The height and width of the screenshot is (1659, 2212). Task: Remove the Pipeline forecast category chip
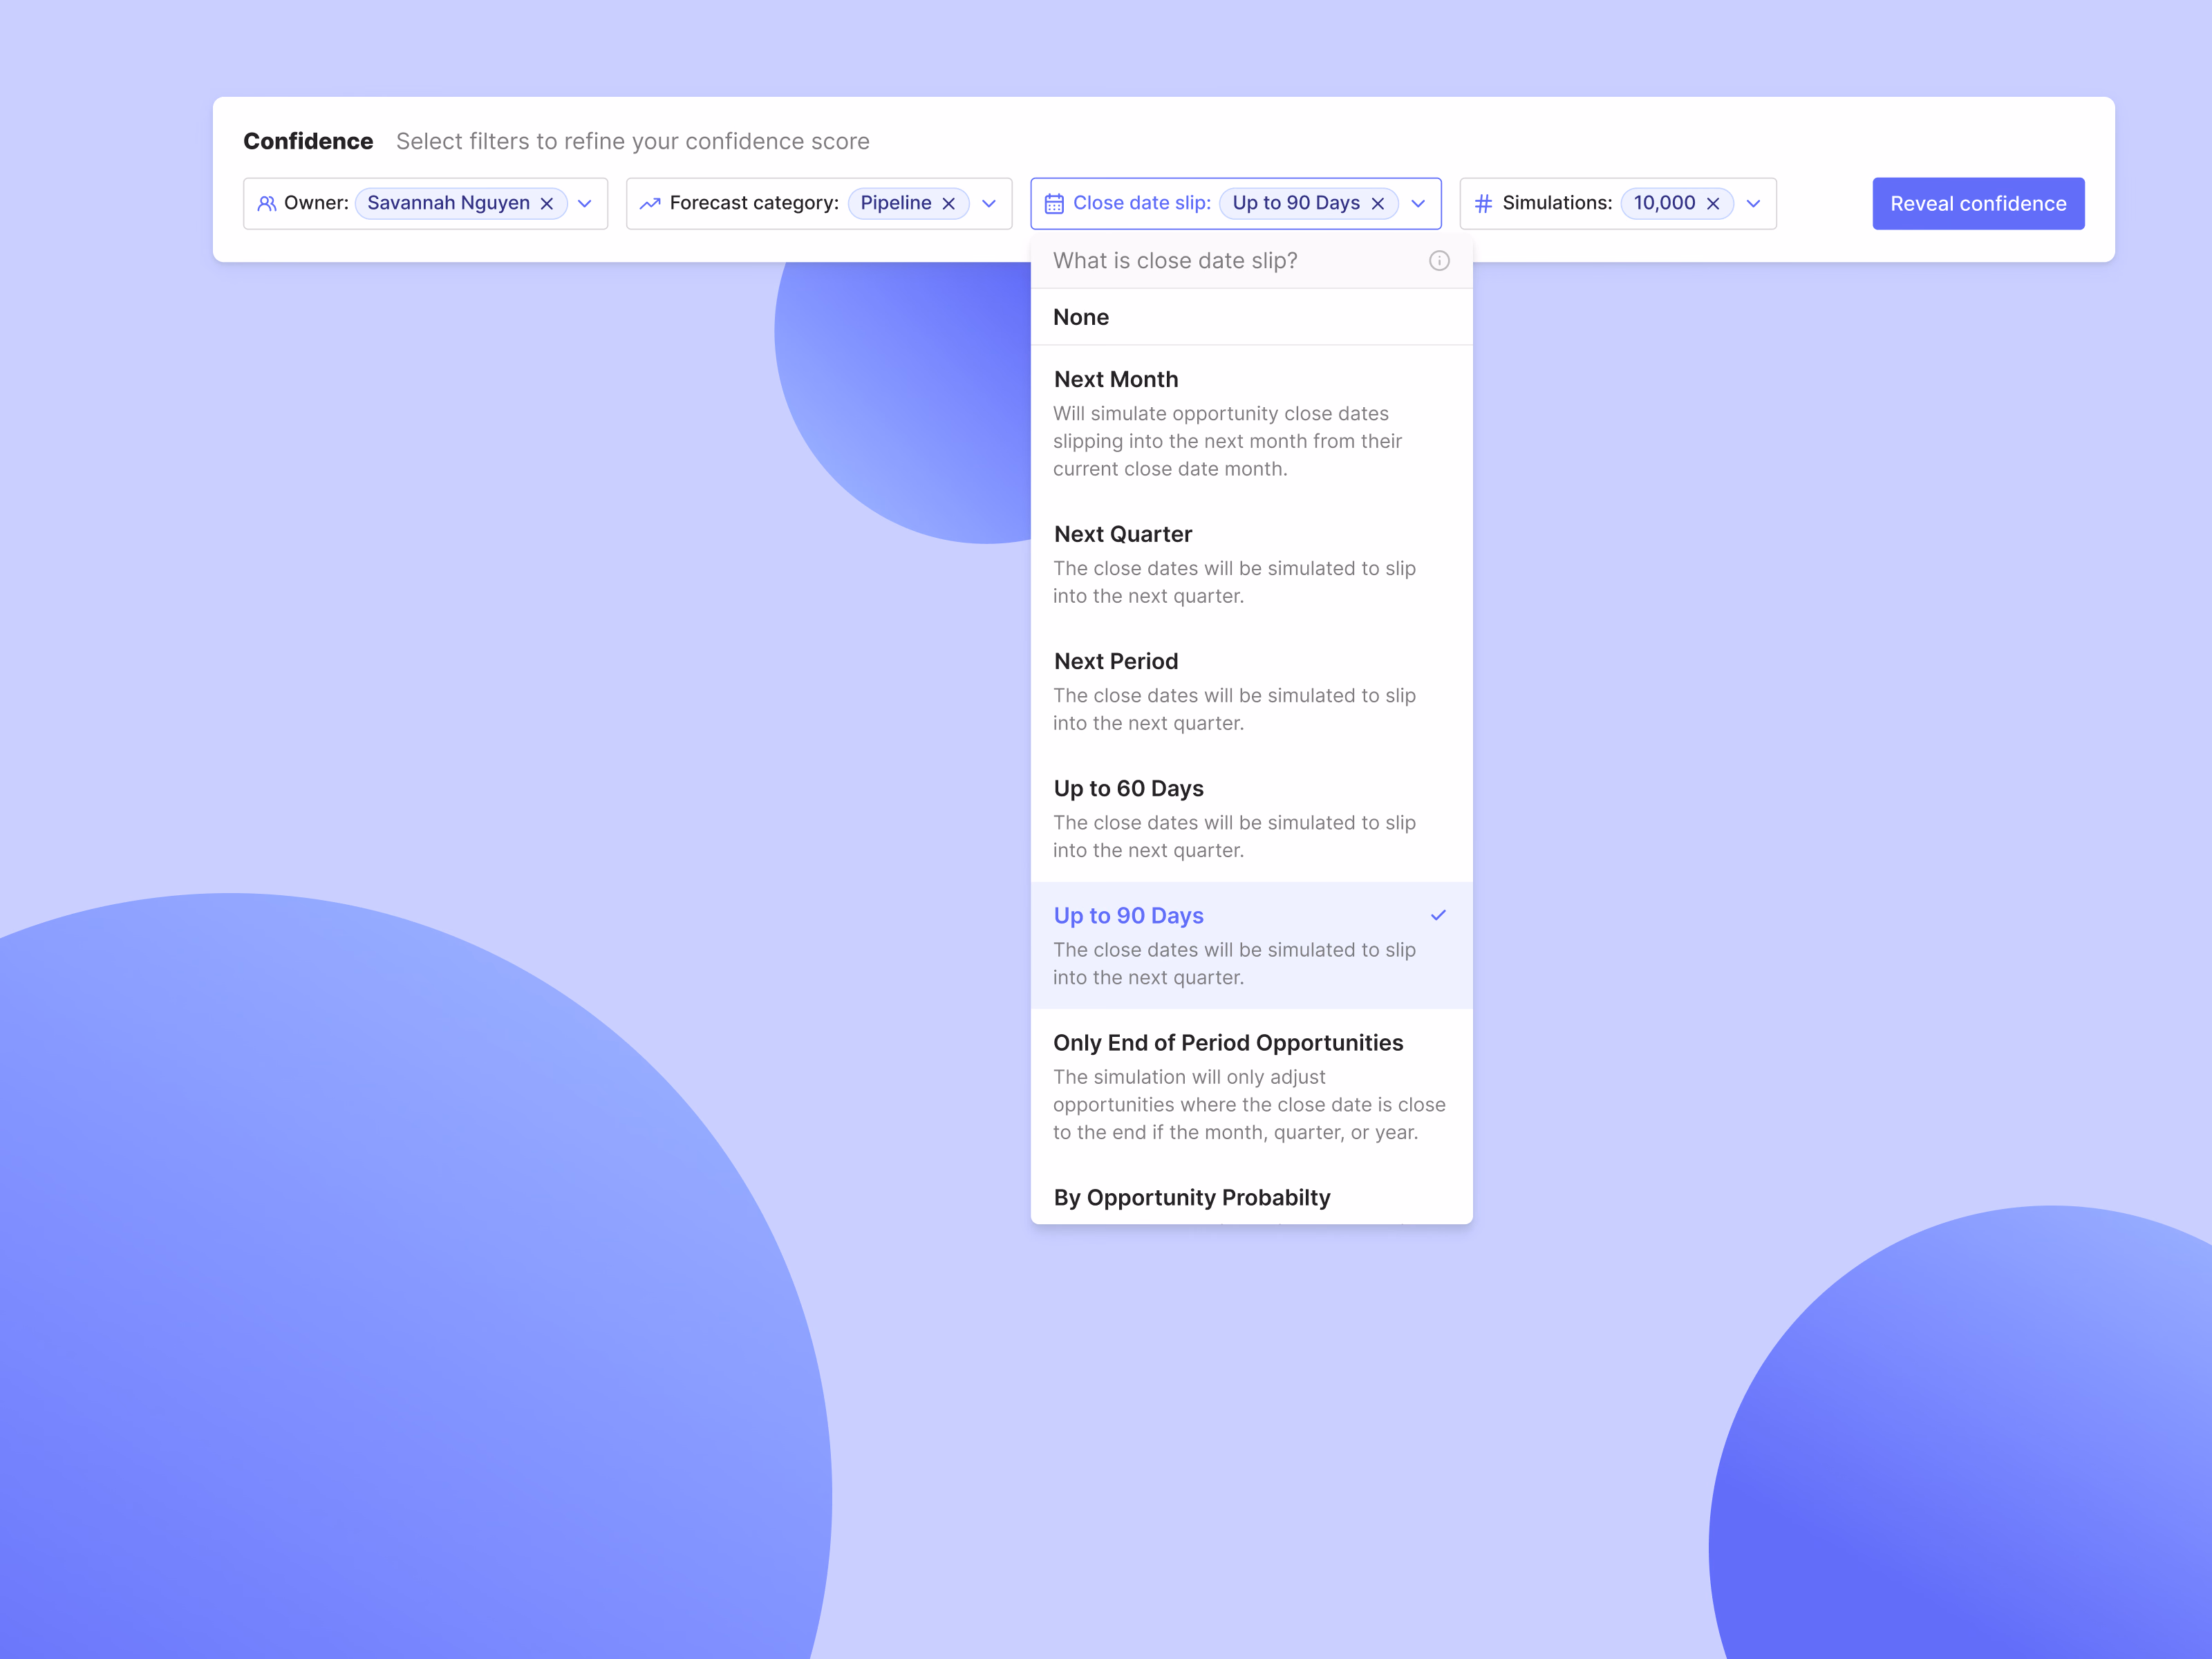tap(949, 203)
